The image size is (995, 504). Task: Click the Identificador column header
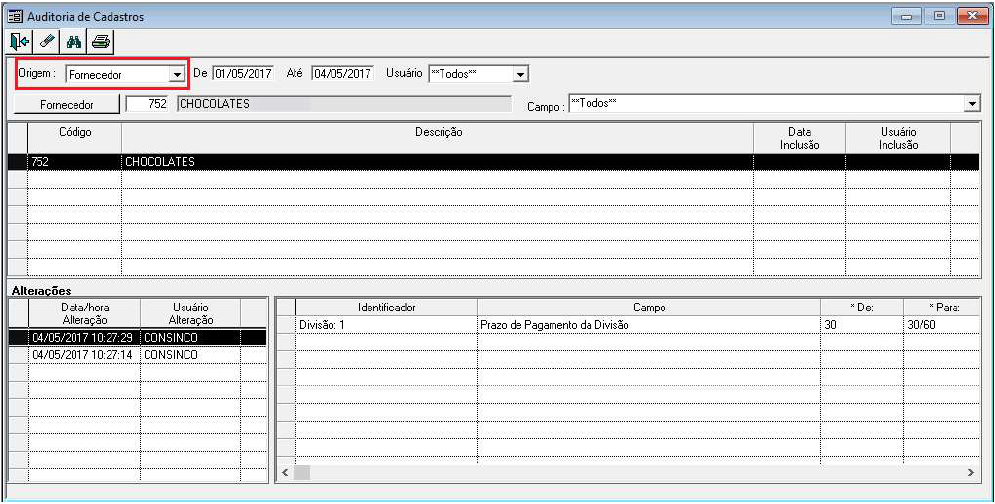tap(386, 307)
